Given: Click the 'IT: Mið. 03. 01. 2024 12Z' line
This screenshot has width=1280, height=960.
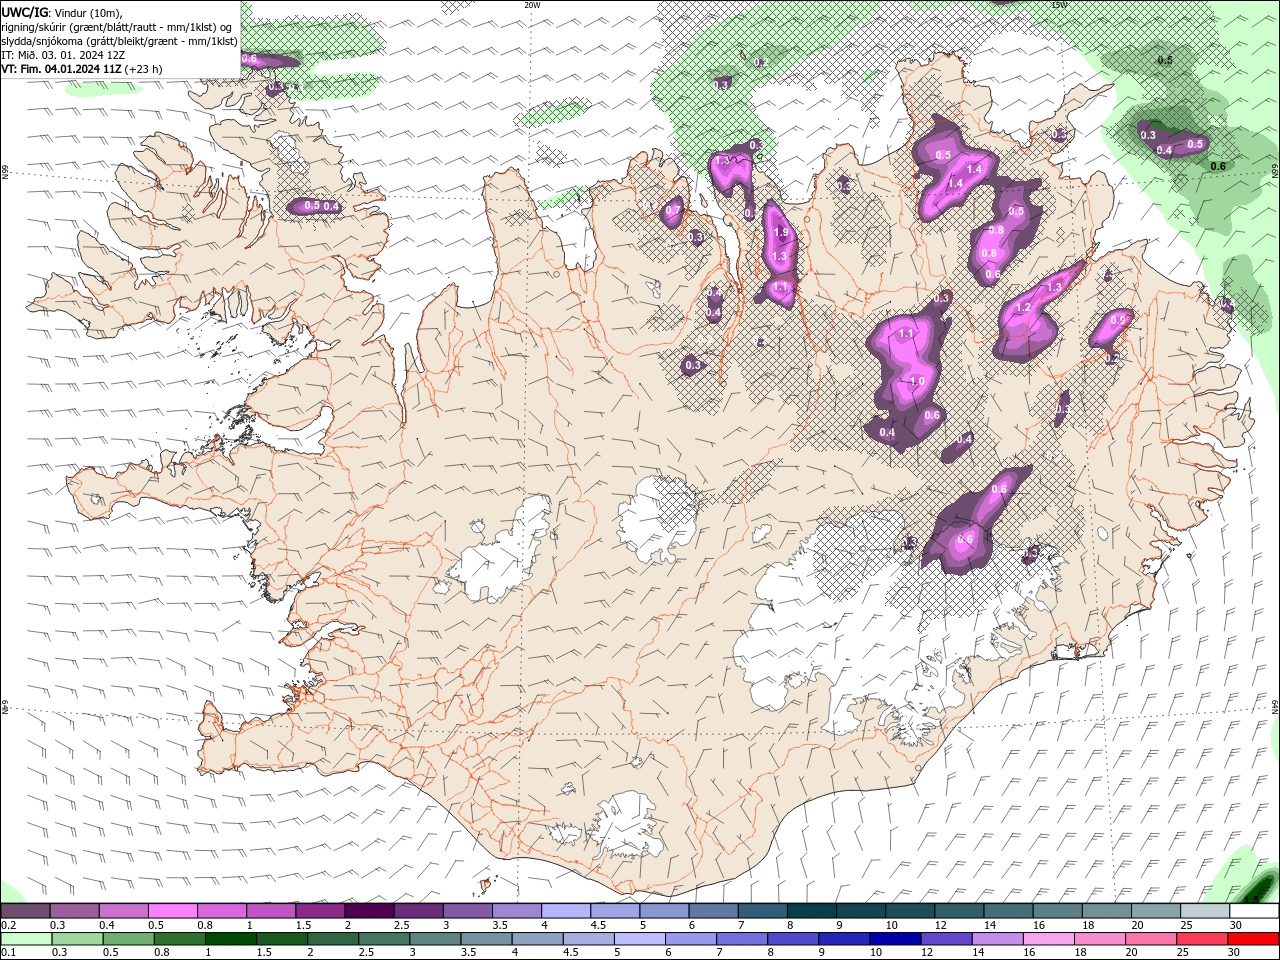Looking at the screenshot, I should (63, 55).
